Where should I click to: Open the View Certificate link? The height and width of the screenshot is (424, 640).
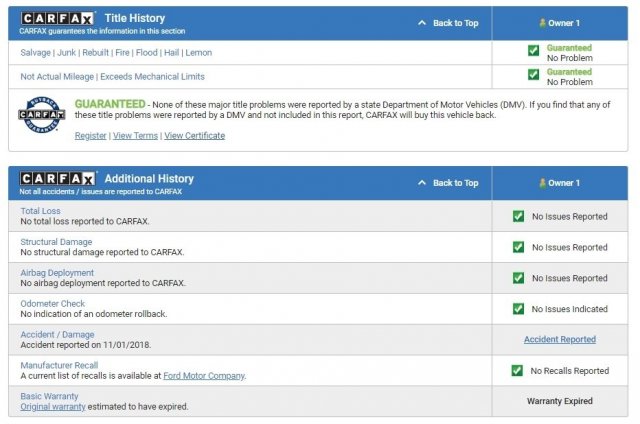coord(194,136)
